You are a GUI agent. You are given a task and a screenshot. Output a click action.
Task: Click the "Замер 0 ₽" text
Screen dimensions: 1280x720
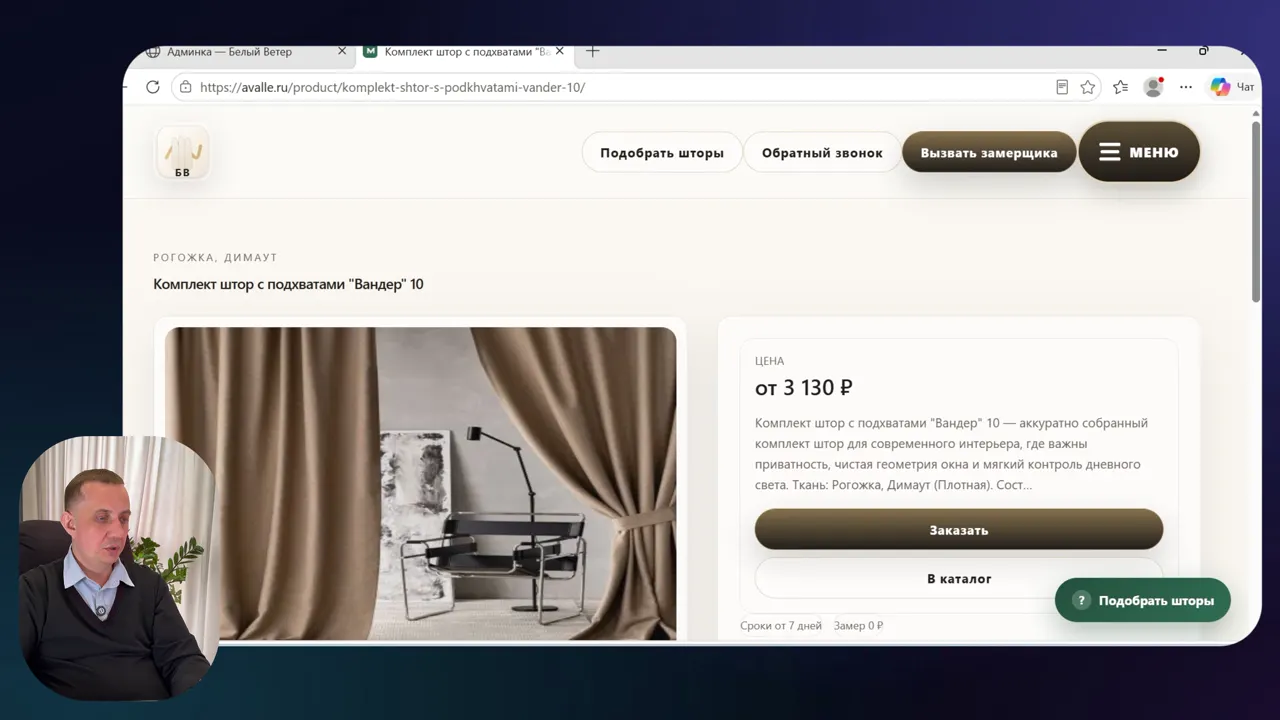click(x=859, y=626)
